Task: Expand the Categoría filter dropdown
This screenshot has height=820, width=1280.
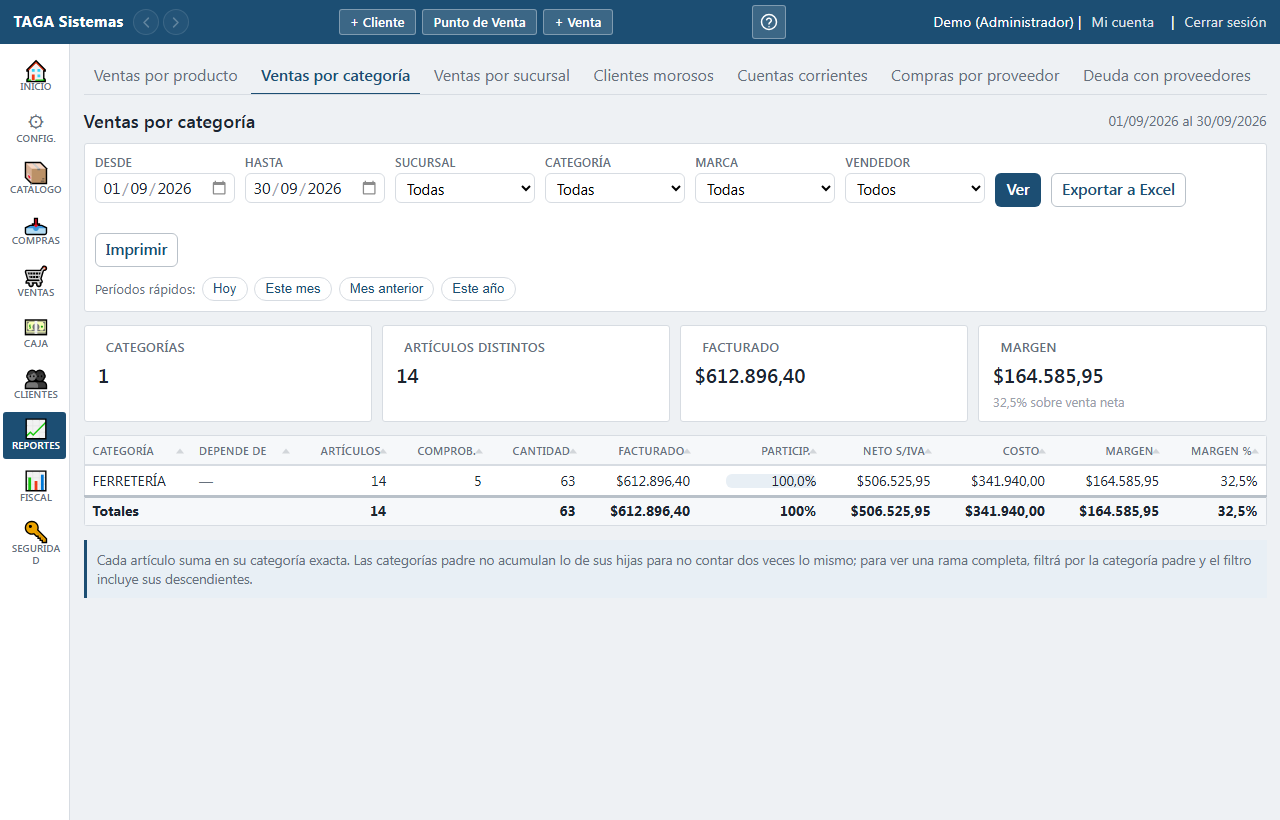Action: pyautogui.click(x=615, y=189)
